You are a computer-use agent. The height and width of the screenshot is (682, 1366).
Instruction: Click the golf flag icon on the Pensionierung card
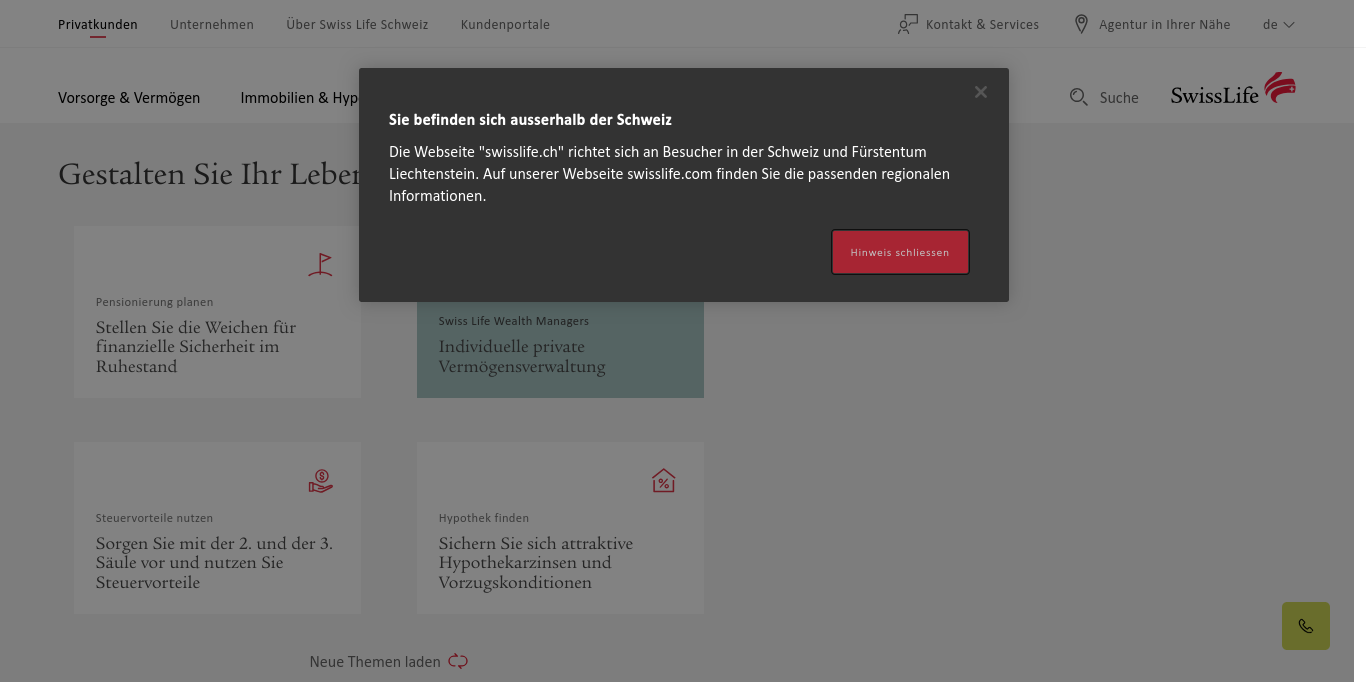320,265
